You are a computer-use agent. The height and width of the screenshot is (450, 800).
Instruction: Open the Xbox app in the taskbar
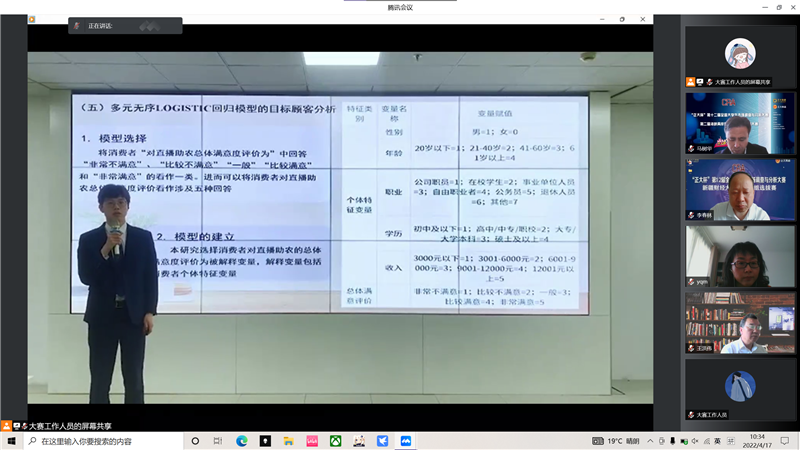335,441
